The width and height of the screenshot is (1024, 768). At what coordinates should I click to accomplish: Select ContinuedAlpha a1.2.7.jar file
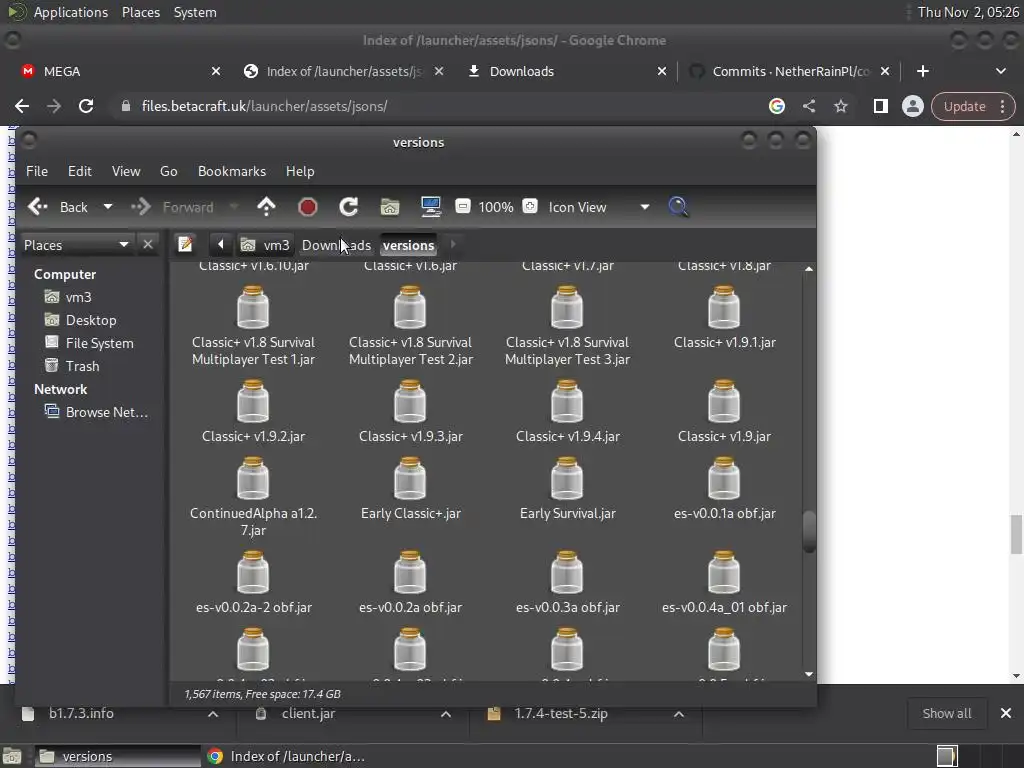(253, 498)
